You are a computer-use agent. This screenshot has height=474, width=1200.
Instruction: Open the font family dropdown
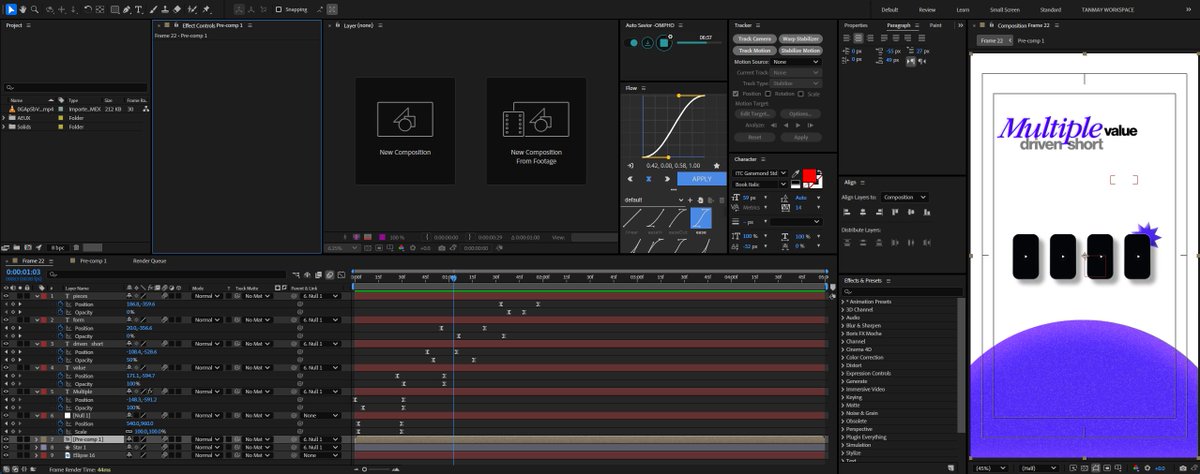coord(760,173)
